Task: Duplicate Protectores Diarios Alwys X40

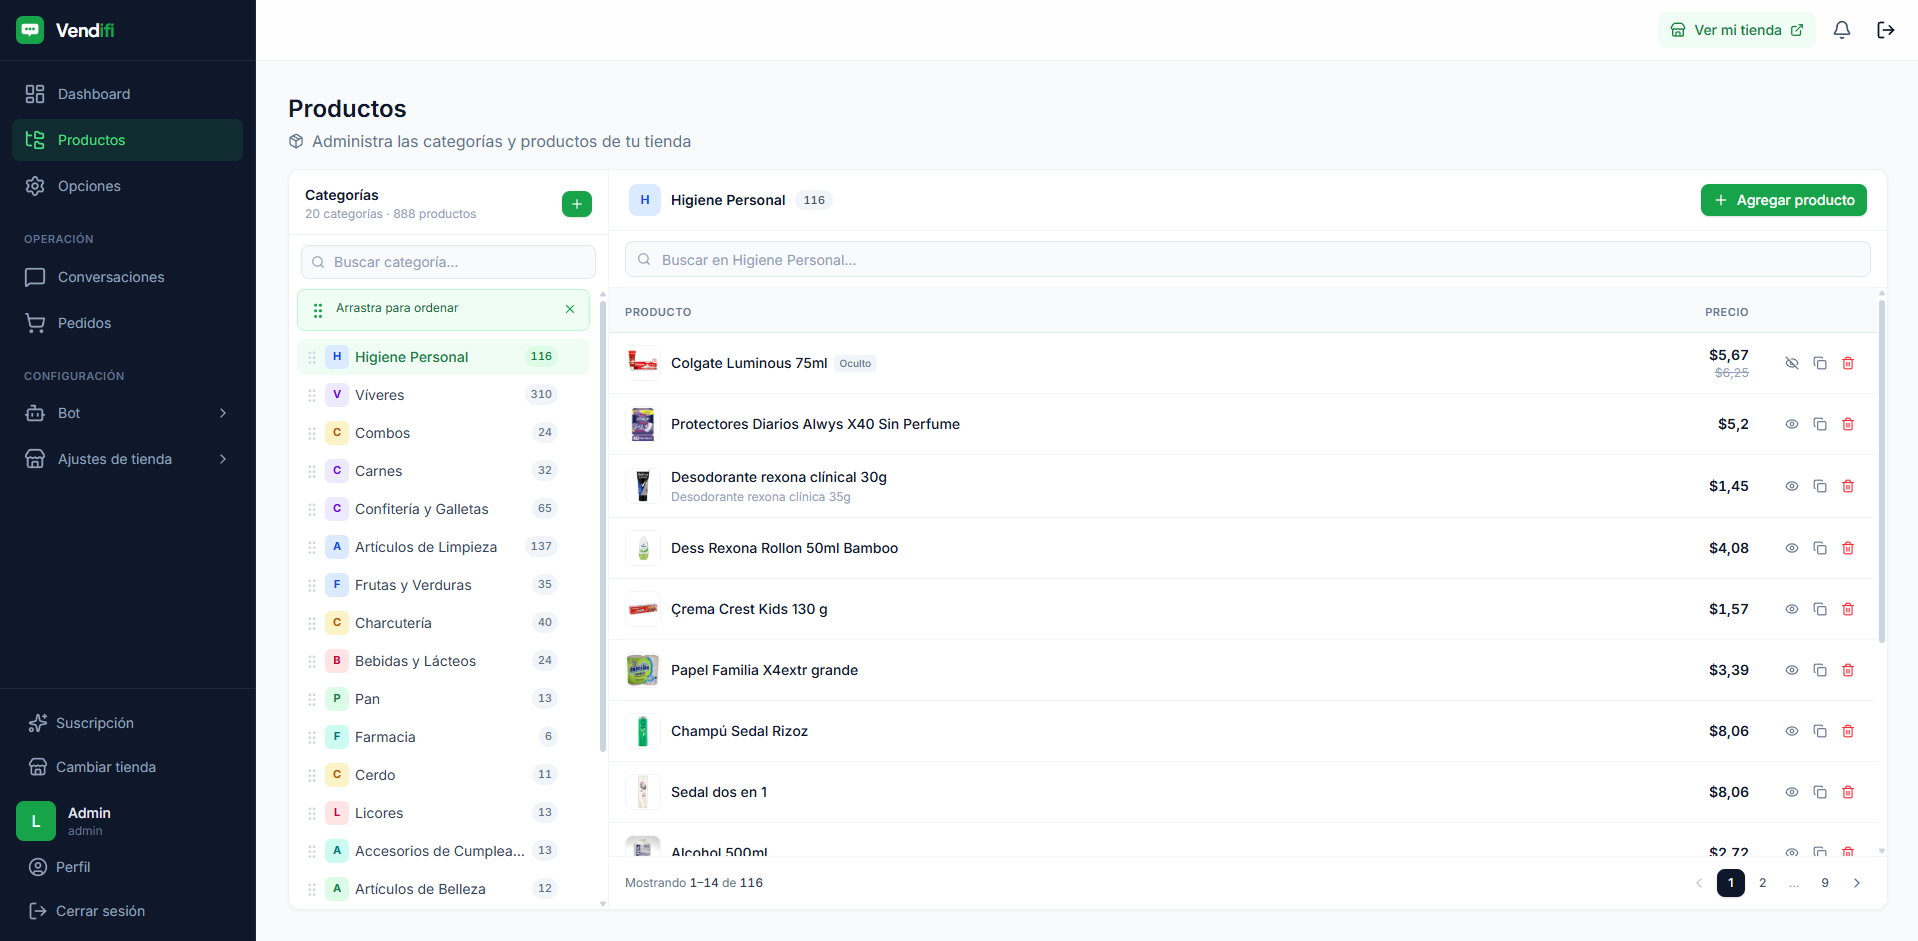Action: 1820,424
